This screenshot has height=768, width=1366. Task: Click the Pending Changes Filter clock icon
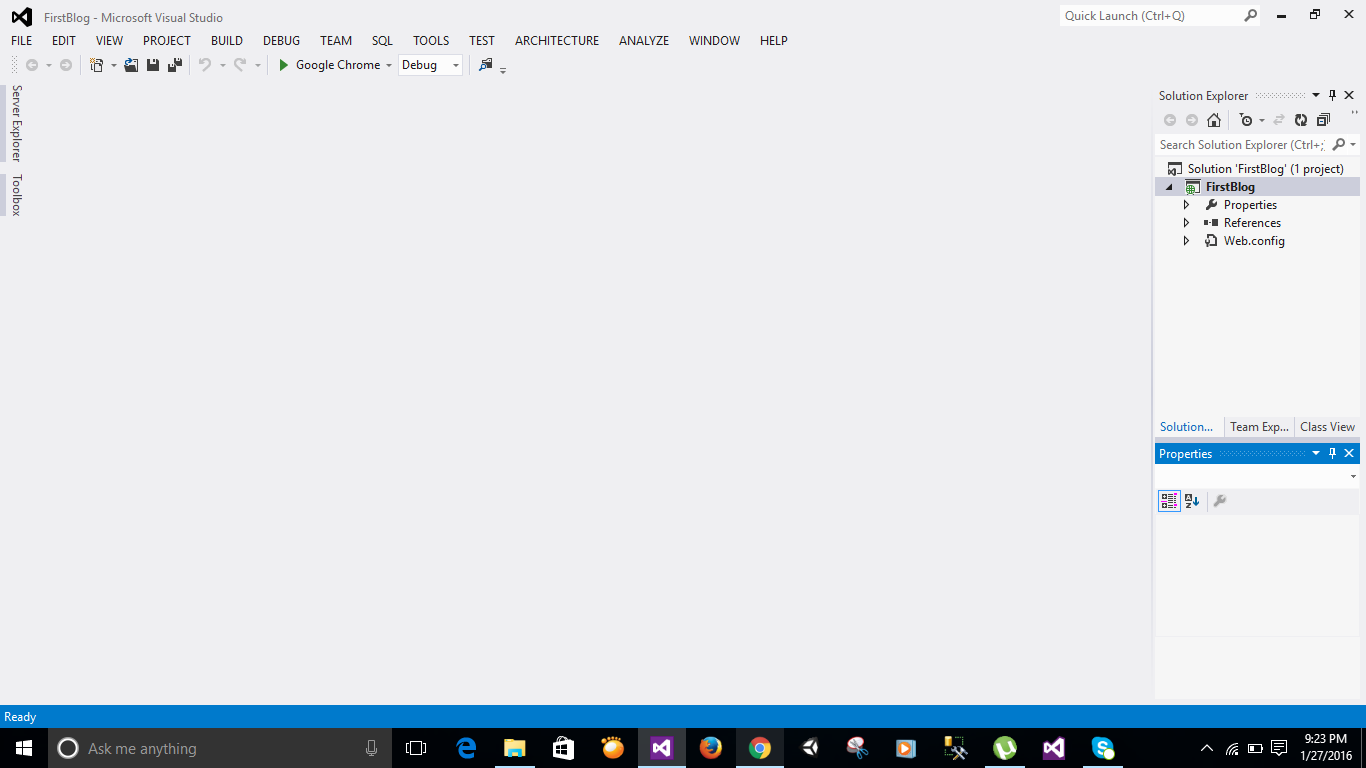pos(1245,120)
